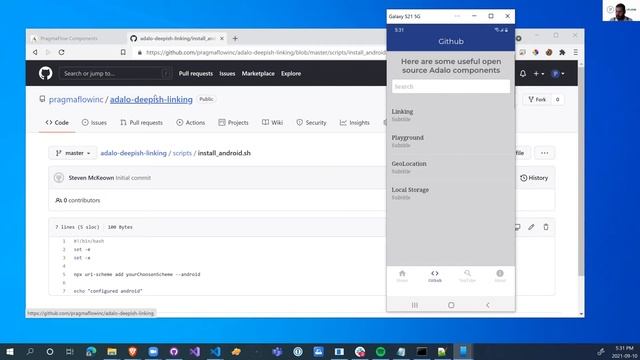Go back in the browser
640x360 pixels.
(35, 52)
